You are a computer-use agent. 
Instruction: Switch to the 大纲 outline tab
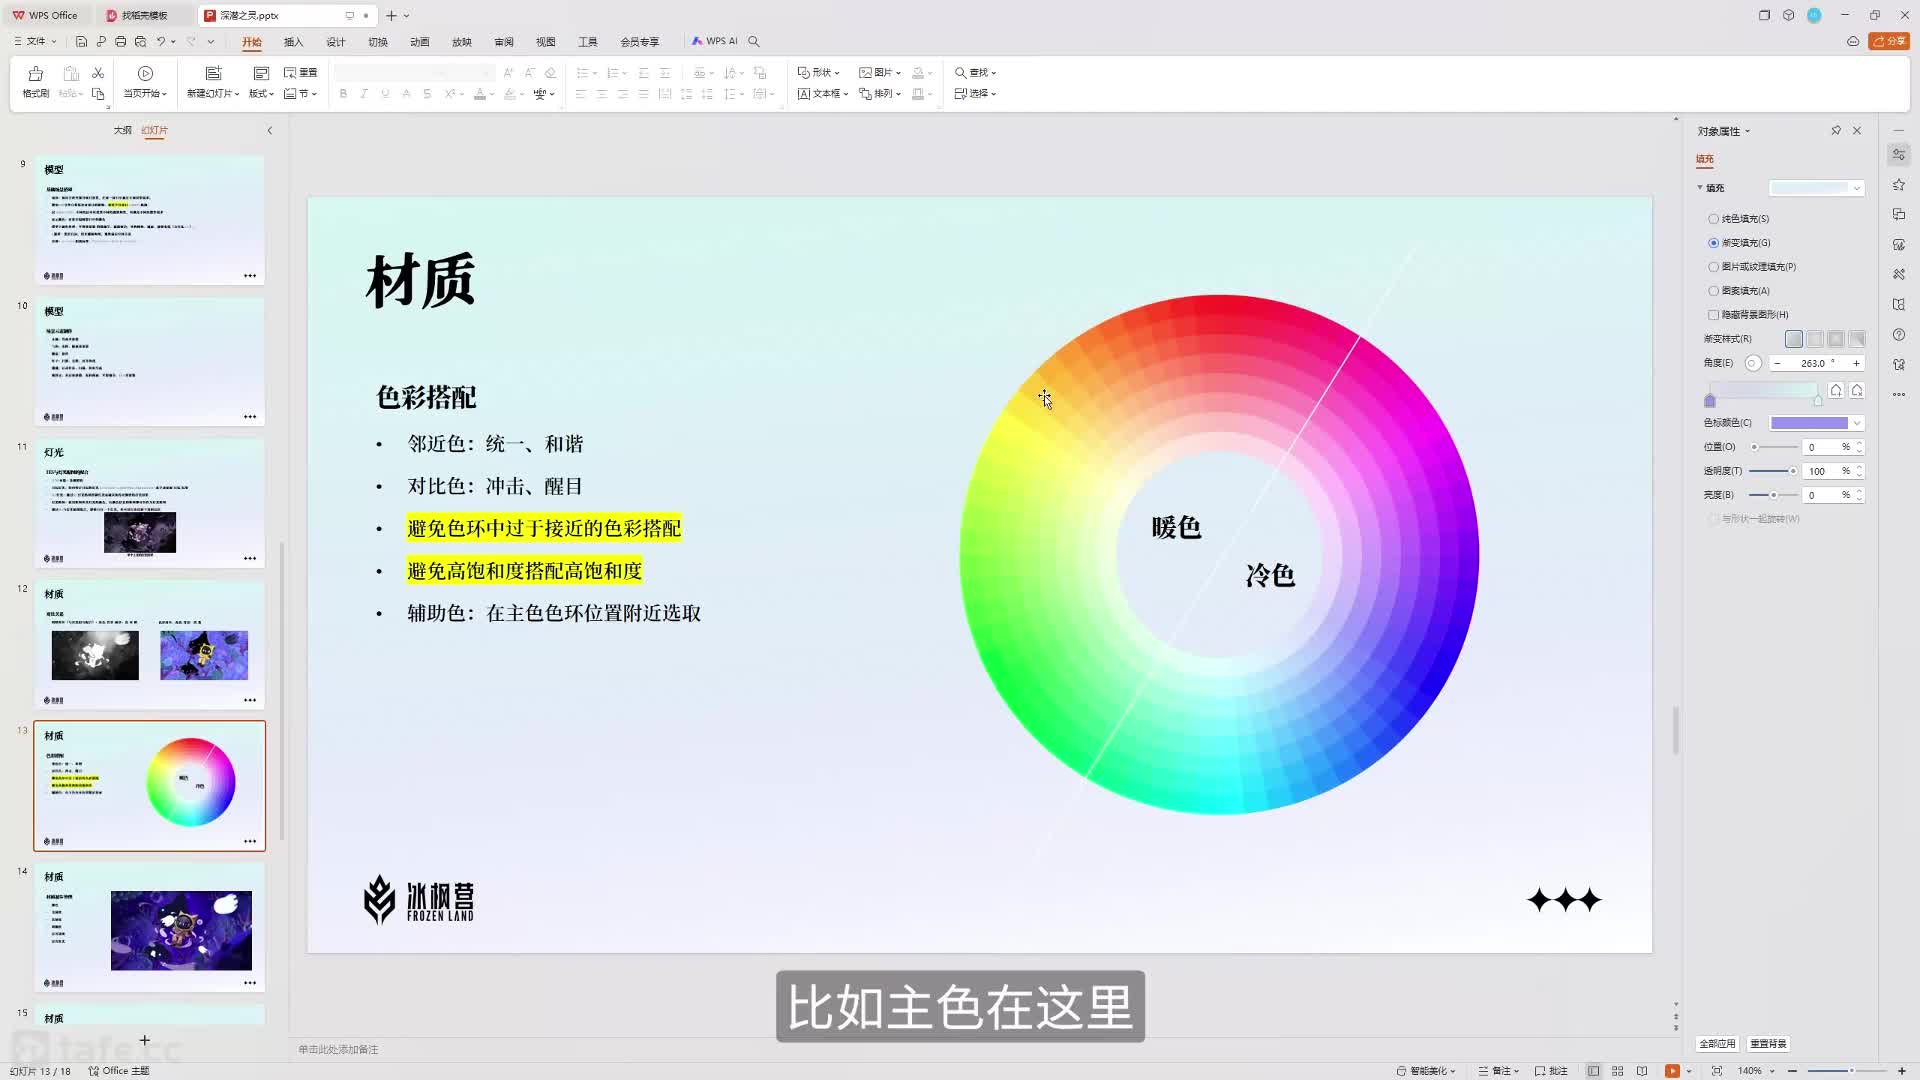[122, 131]
